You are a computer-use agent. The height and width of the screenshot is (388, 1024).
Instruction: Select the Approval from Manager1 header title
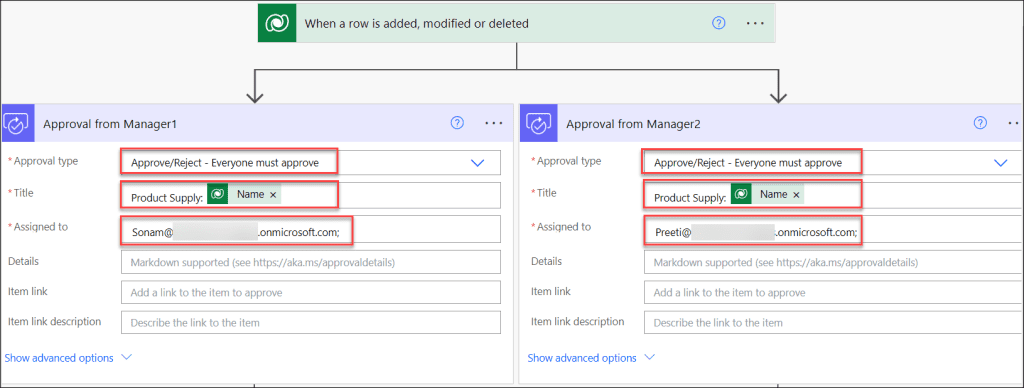[110, 123]
